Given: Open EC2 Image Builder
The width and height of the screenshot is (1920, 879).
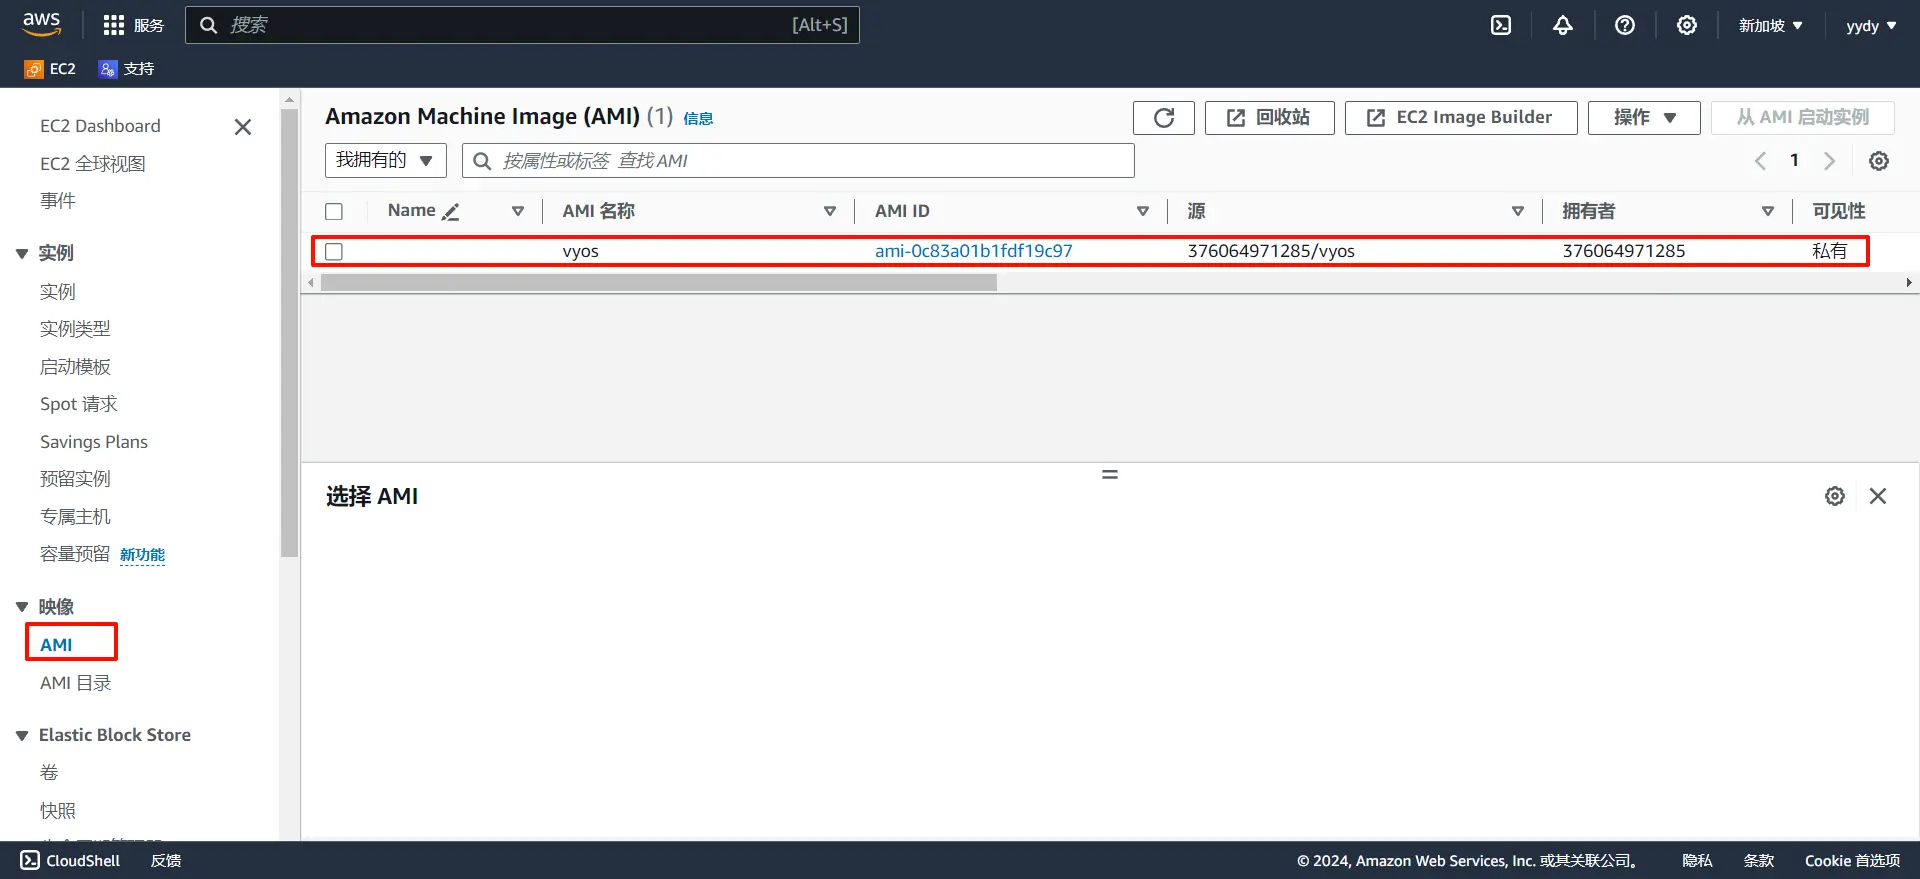Looking at the screenshot, I should 1461,118.
